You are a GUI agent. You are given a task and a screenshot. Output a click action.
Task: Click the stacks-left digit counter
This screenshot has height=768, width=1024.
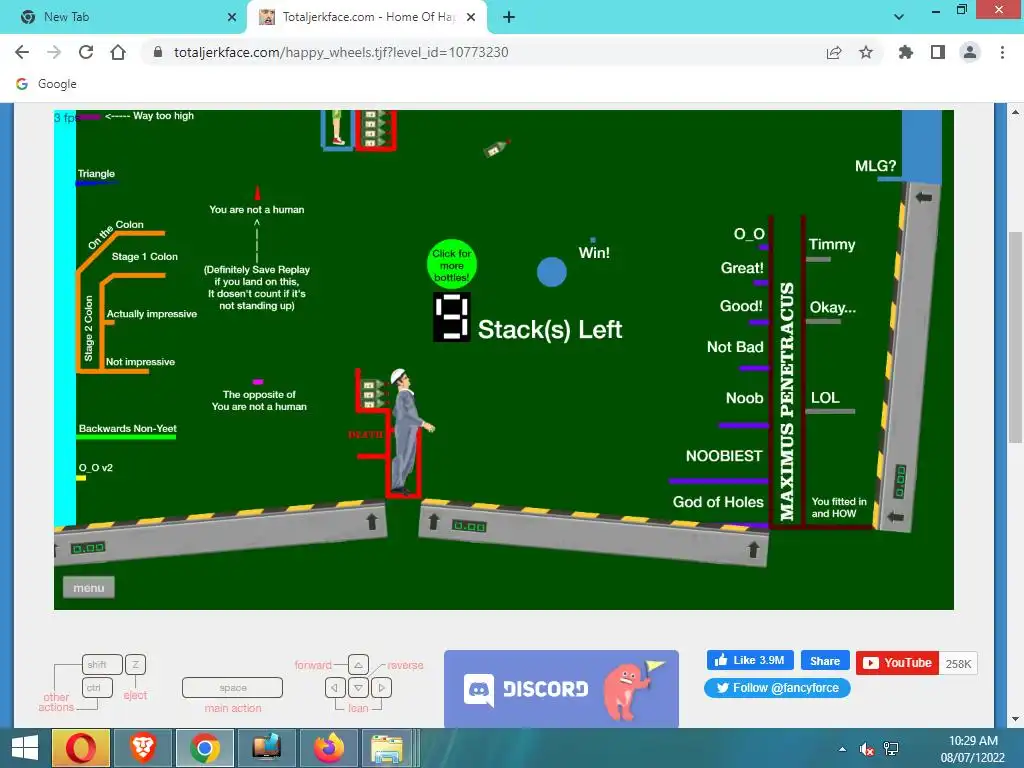[451, 317]
